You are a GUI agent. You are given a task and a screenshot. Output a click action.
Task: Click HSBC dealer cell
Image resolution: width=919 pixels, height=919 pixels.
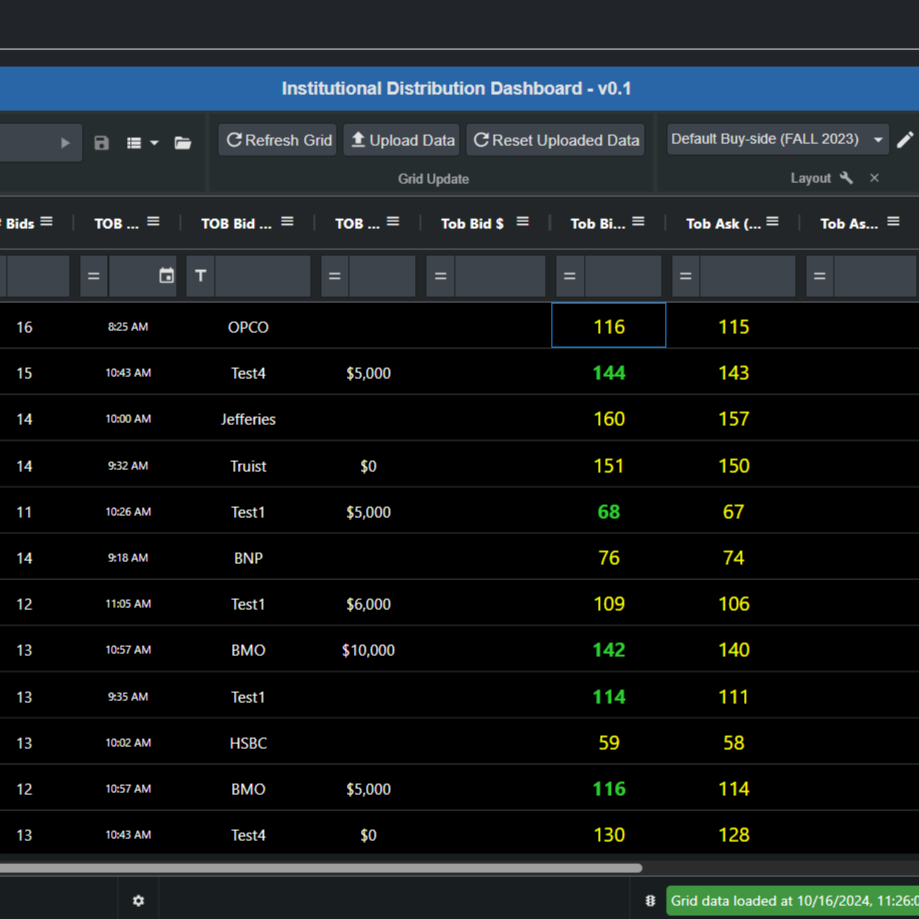point(248,743)
